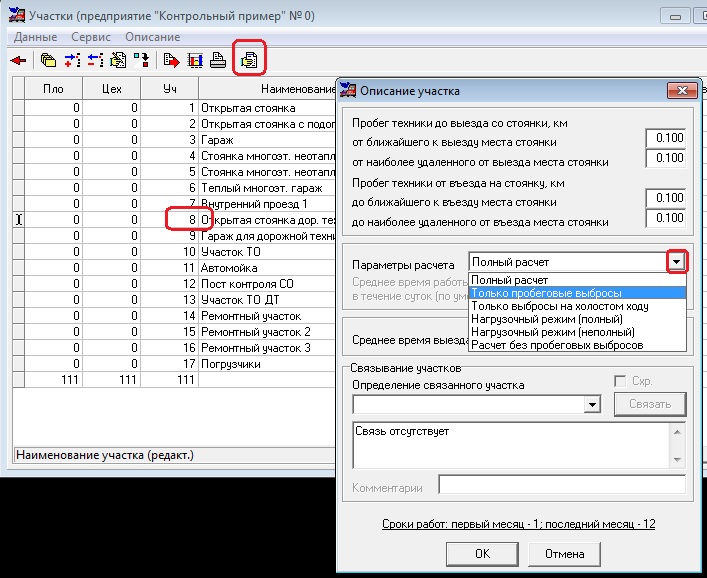Toggle the 'Схр.' checkbox
707x578 pixels.
click(620, 382)
